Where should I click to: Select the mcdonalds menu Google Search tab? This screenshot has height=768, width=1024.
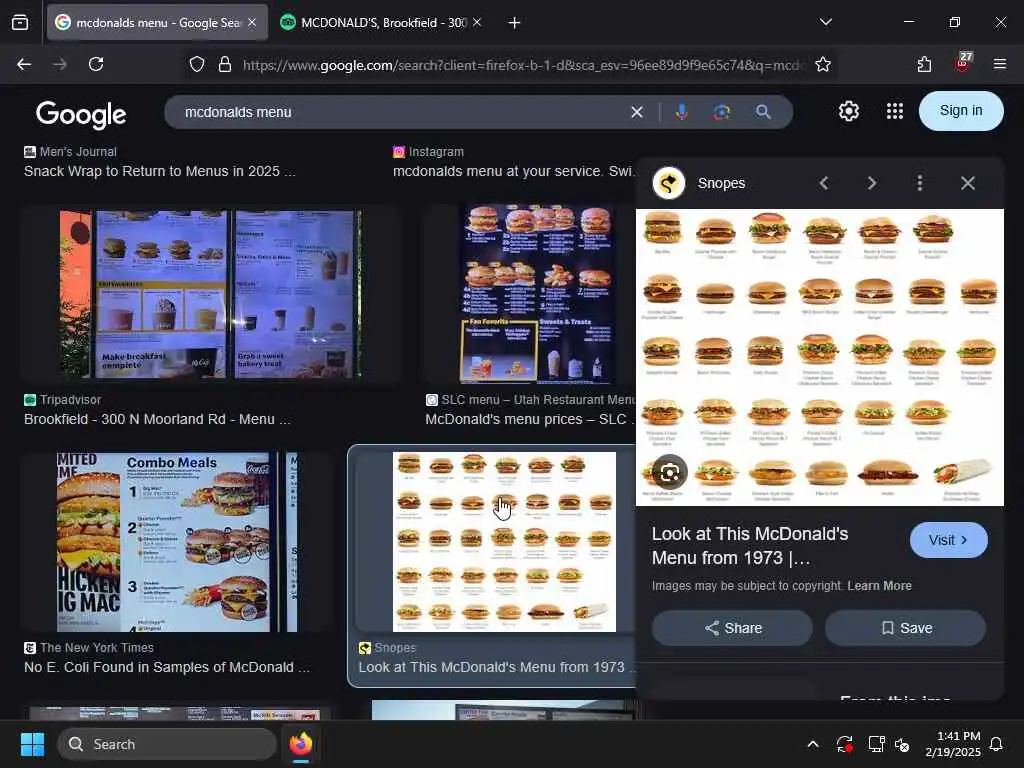(x=157, y=23)
